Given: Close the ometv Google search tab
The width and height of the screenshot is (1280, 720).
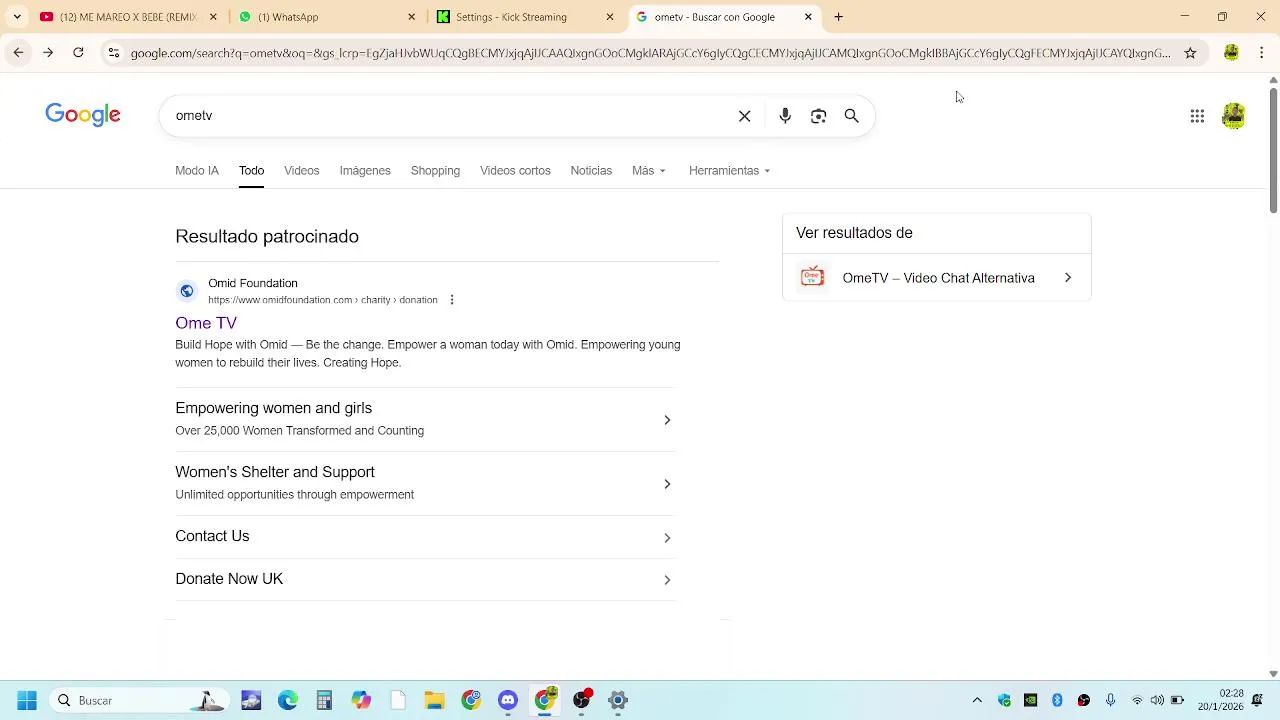Looking at the screenshot, I should pyautogui.click(x=808, y=17).
